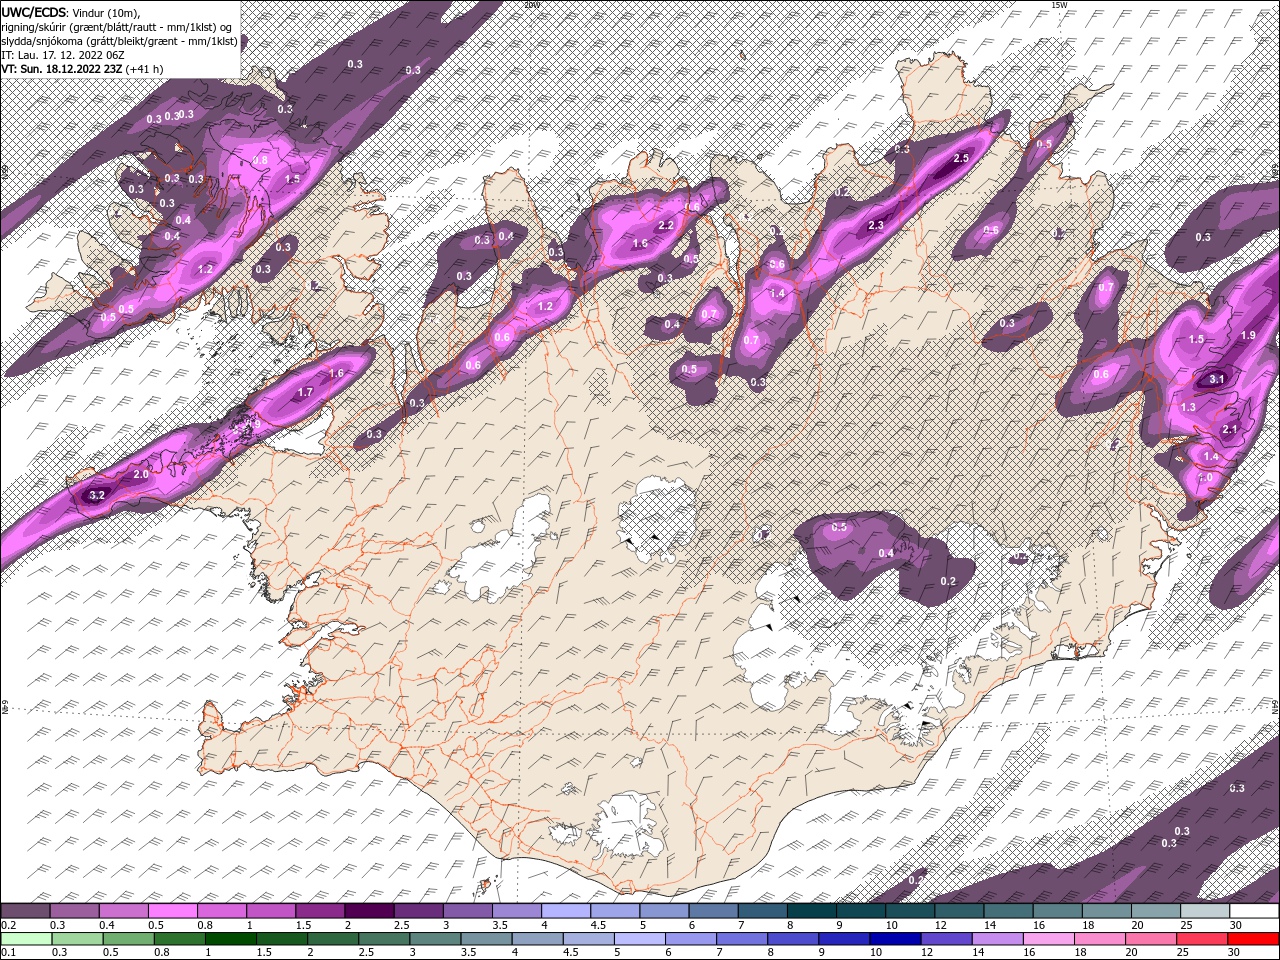
Task: Click the 0.8 value in the northwest band
Action: pyautogui.click(x=261, y=160)
